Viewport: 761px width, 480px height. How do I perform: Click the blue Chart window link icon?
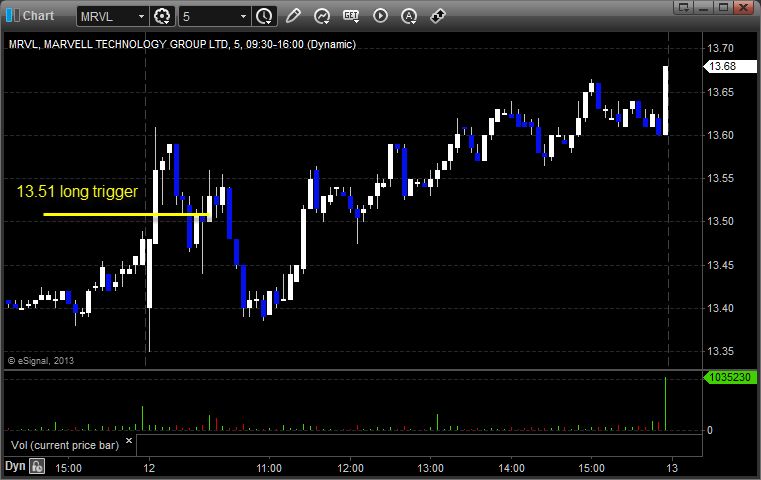point(13,16)
